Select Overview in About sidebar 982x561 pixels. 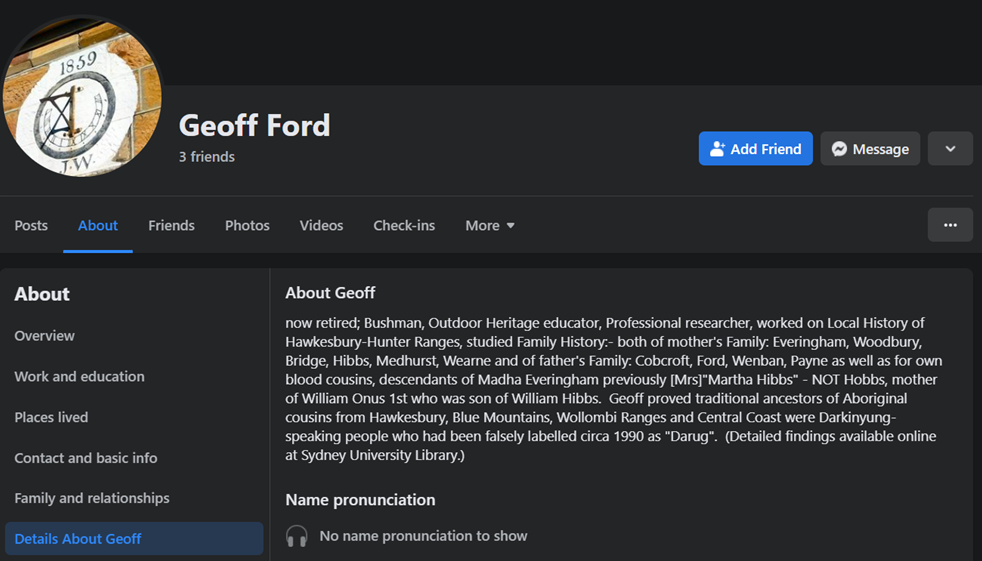[x=45, y=336]
